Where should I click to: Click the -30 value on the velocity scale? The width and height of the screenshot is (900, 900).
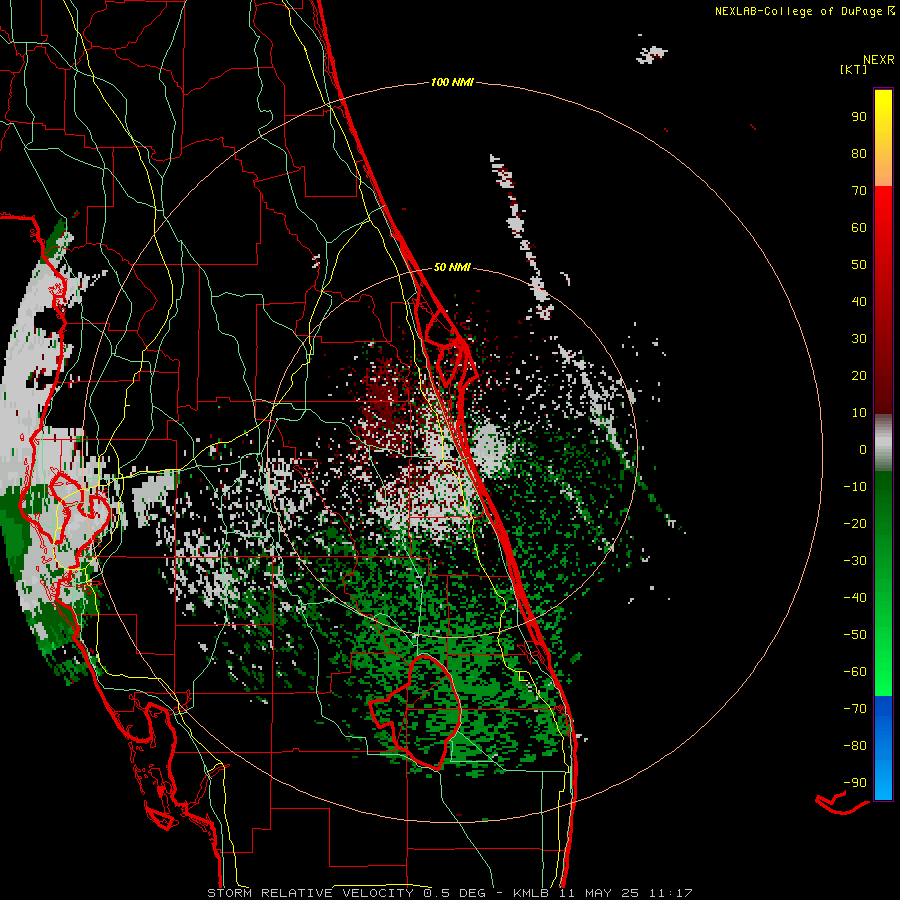[x=855, y=561]
